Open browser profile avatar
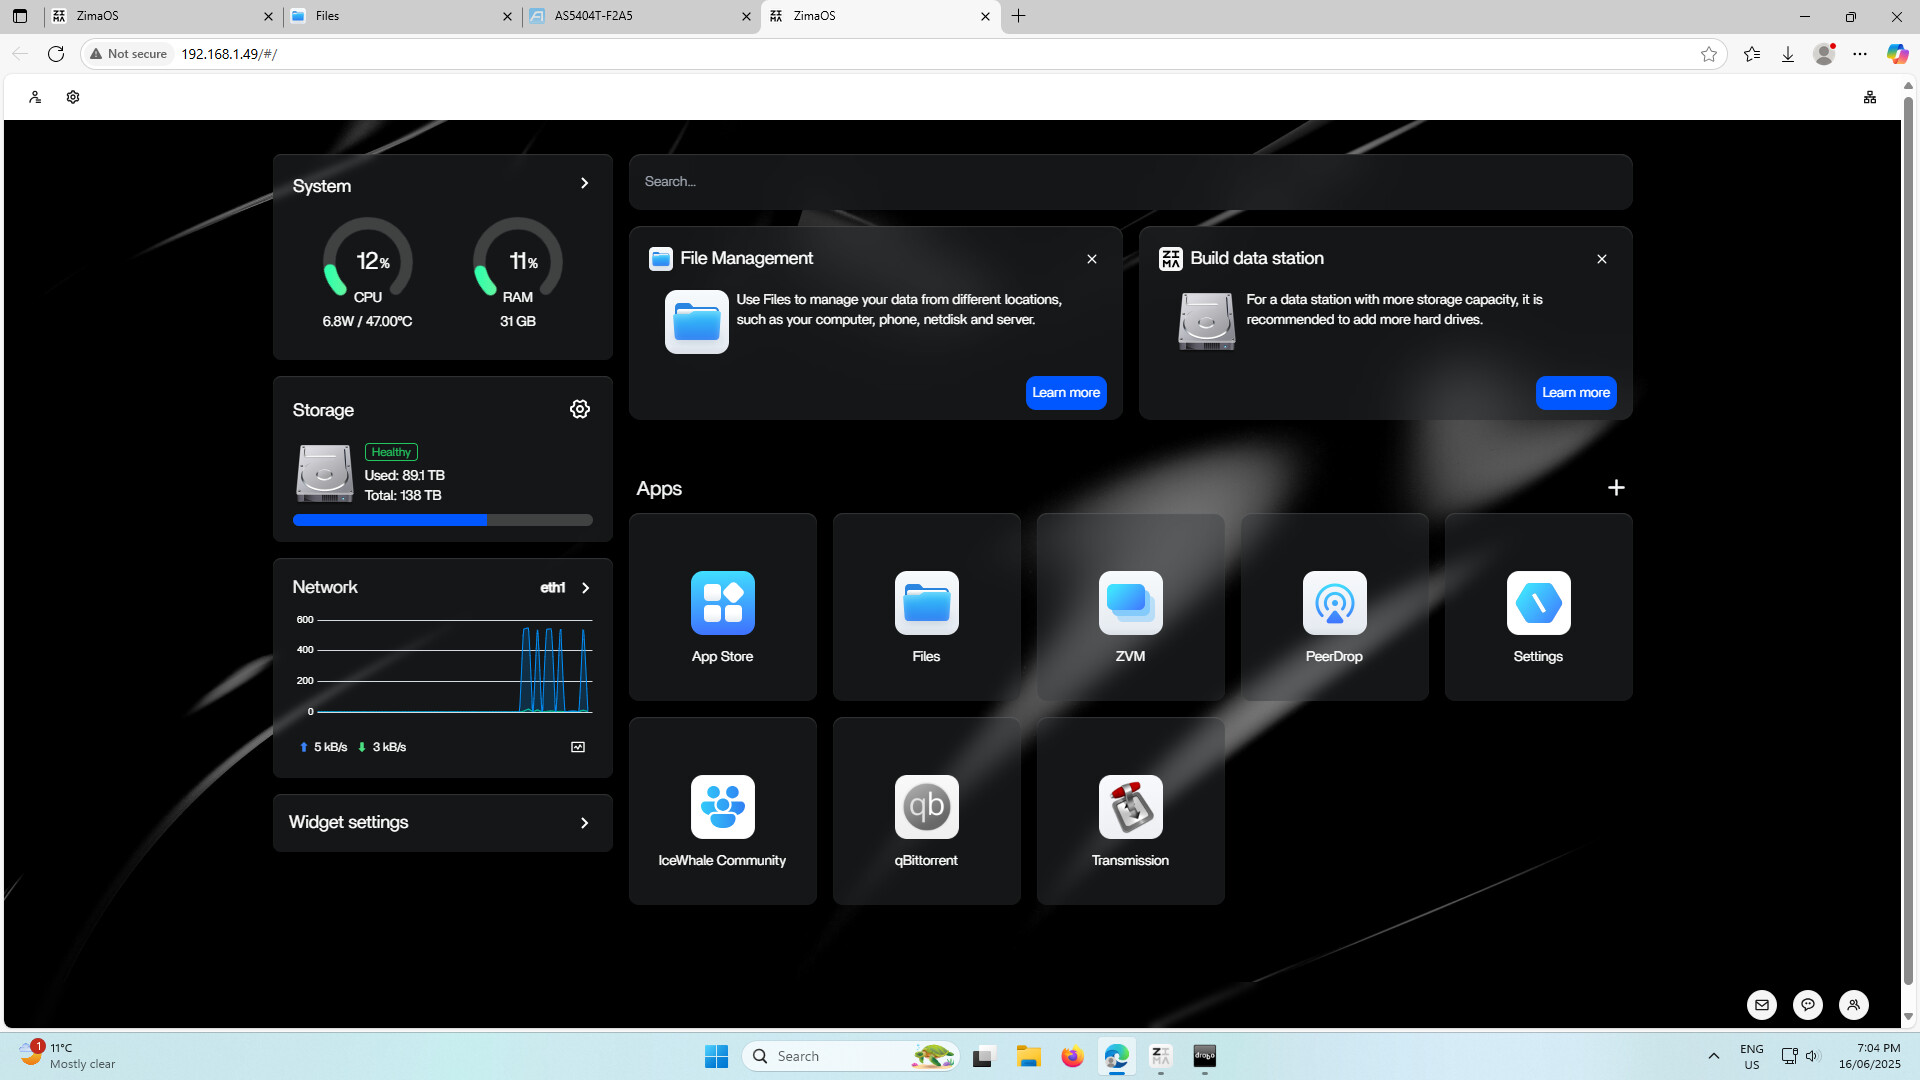 click(1824, 54)
